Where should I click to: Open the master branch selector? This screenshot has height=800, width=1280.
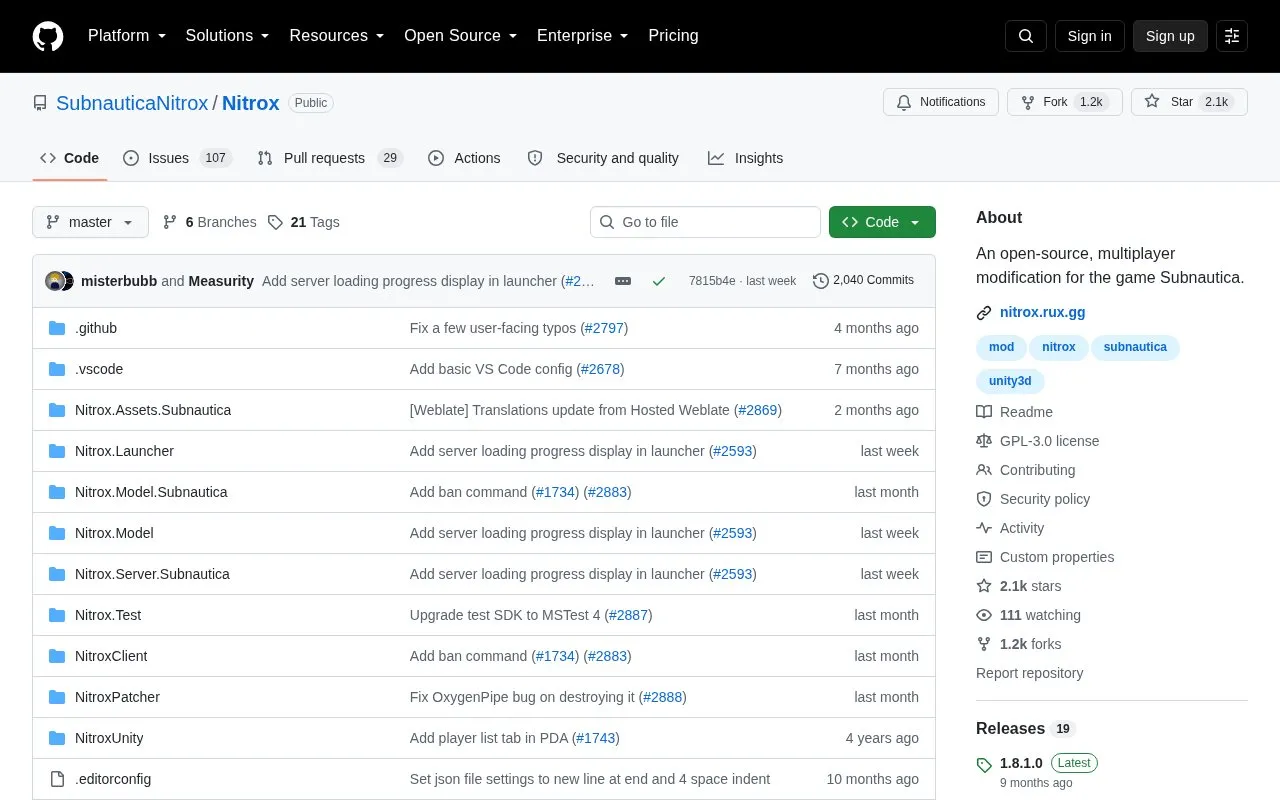pyautogui.click(x=90, y=222)
